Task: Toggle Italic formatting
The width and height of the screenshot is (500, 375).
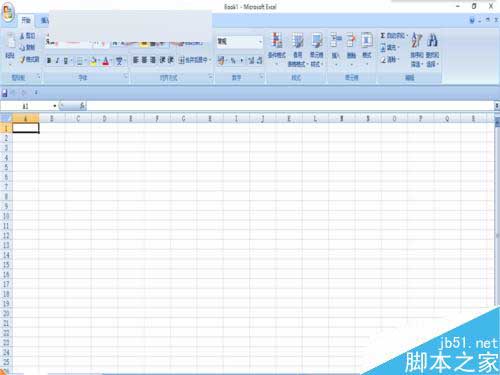Action: point(57,61)
